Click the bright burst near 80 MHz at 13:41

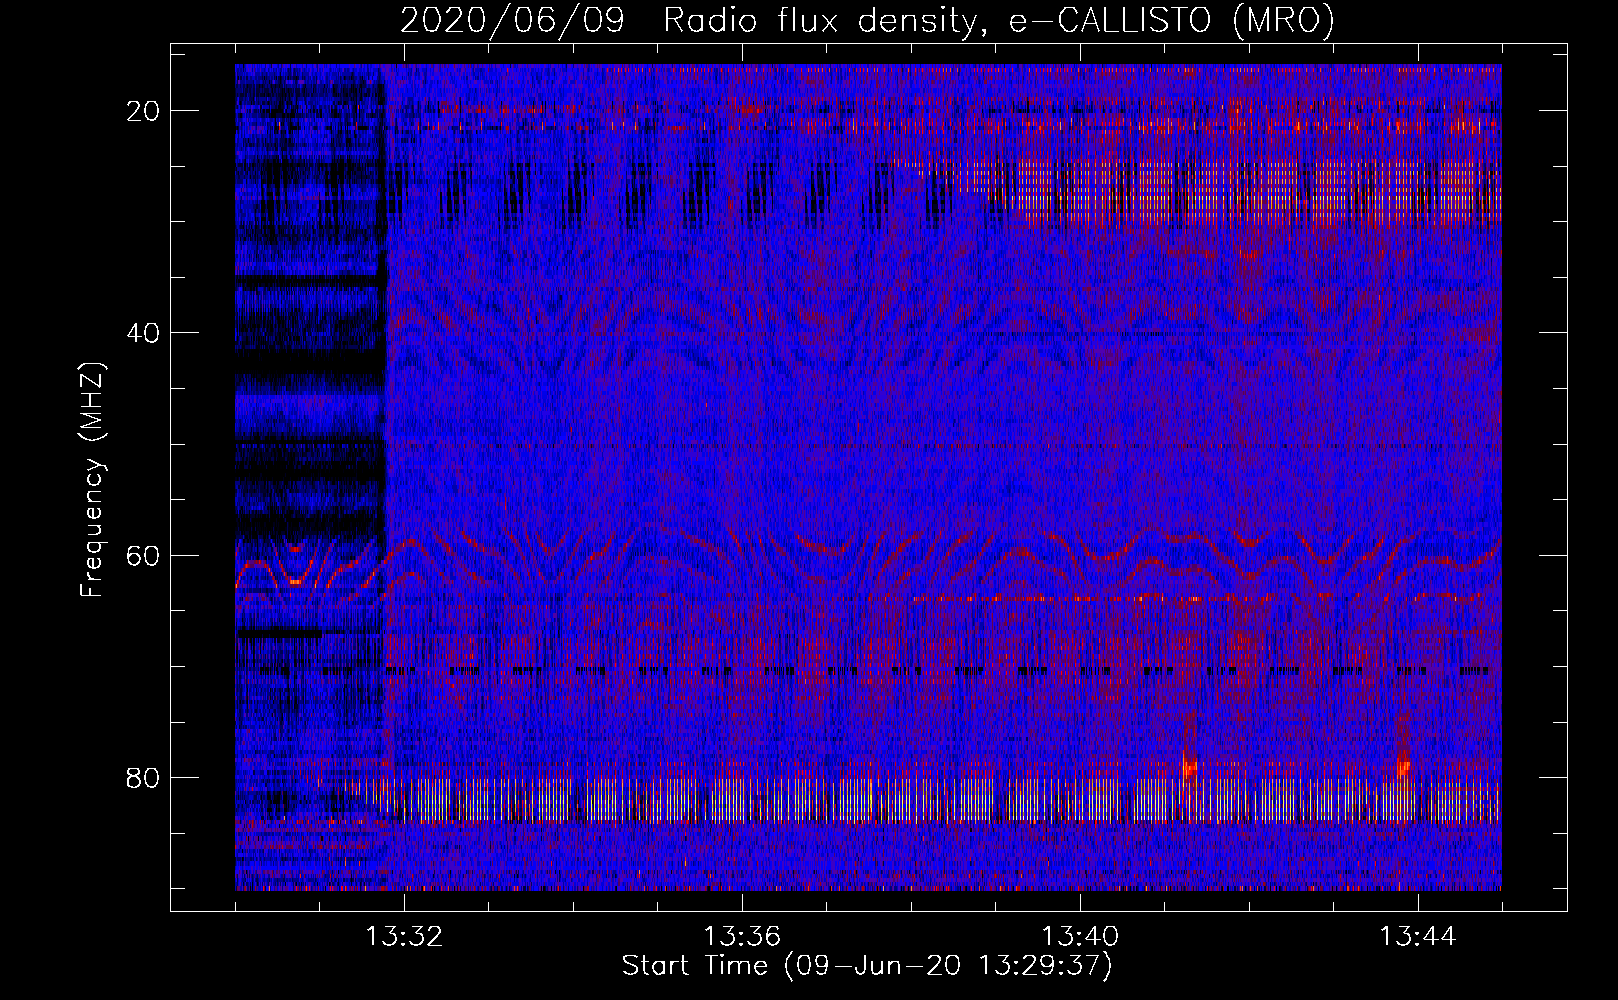[1189, 764]
